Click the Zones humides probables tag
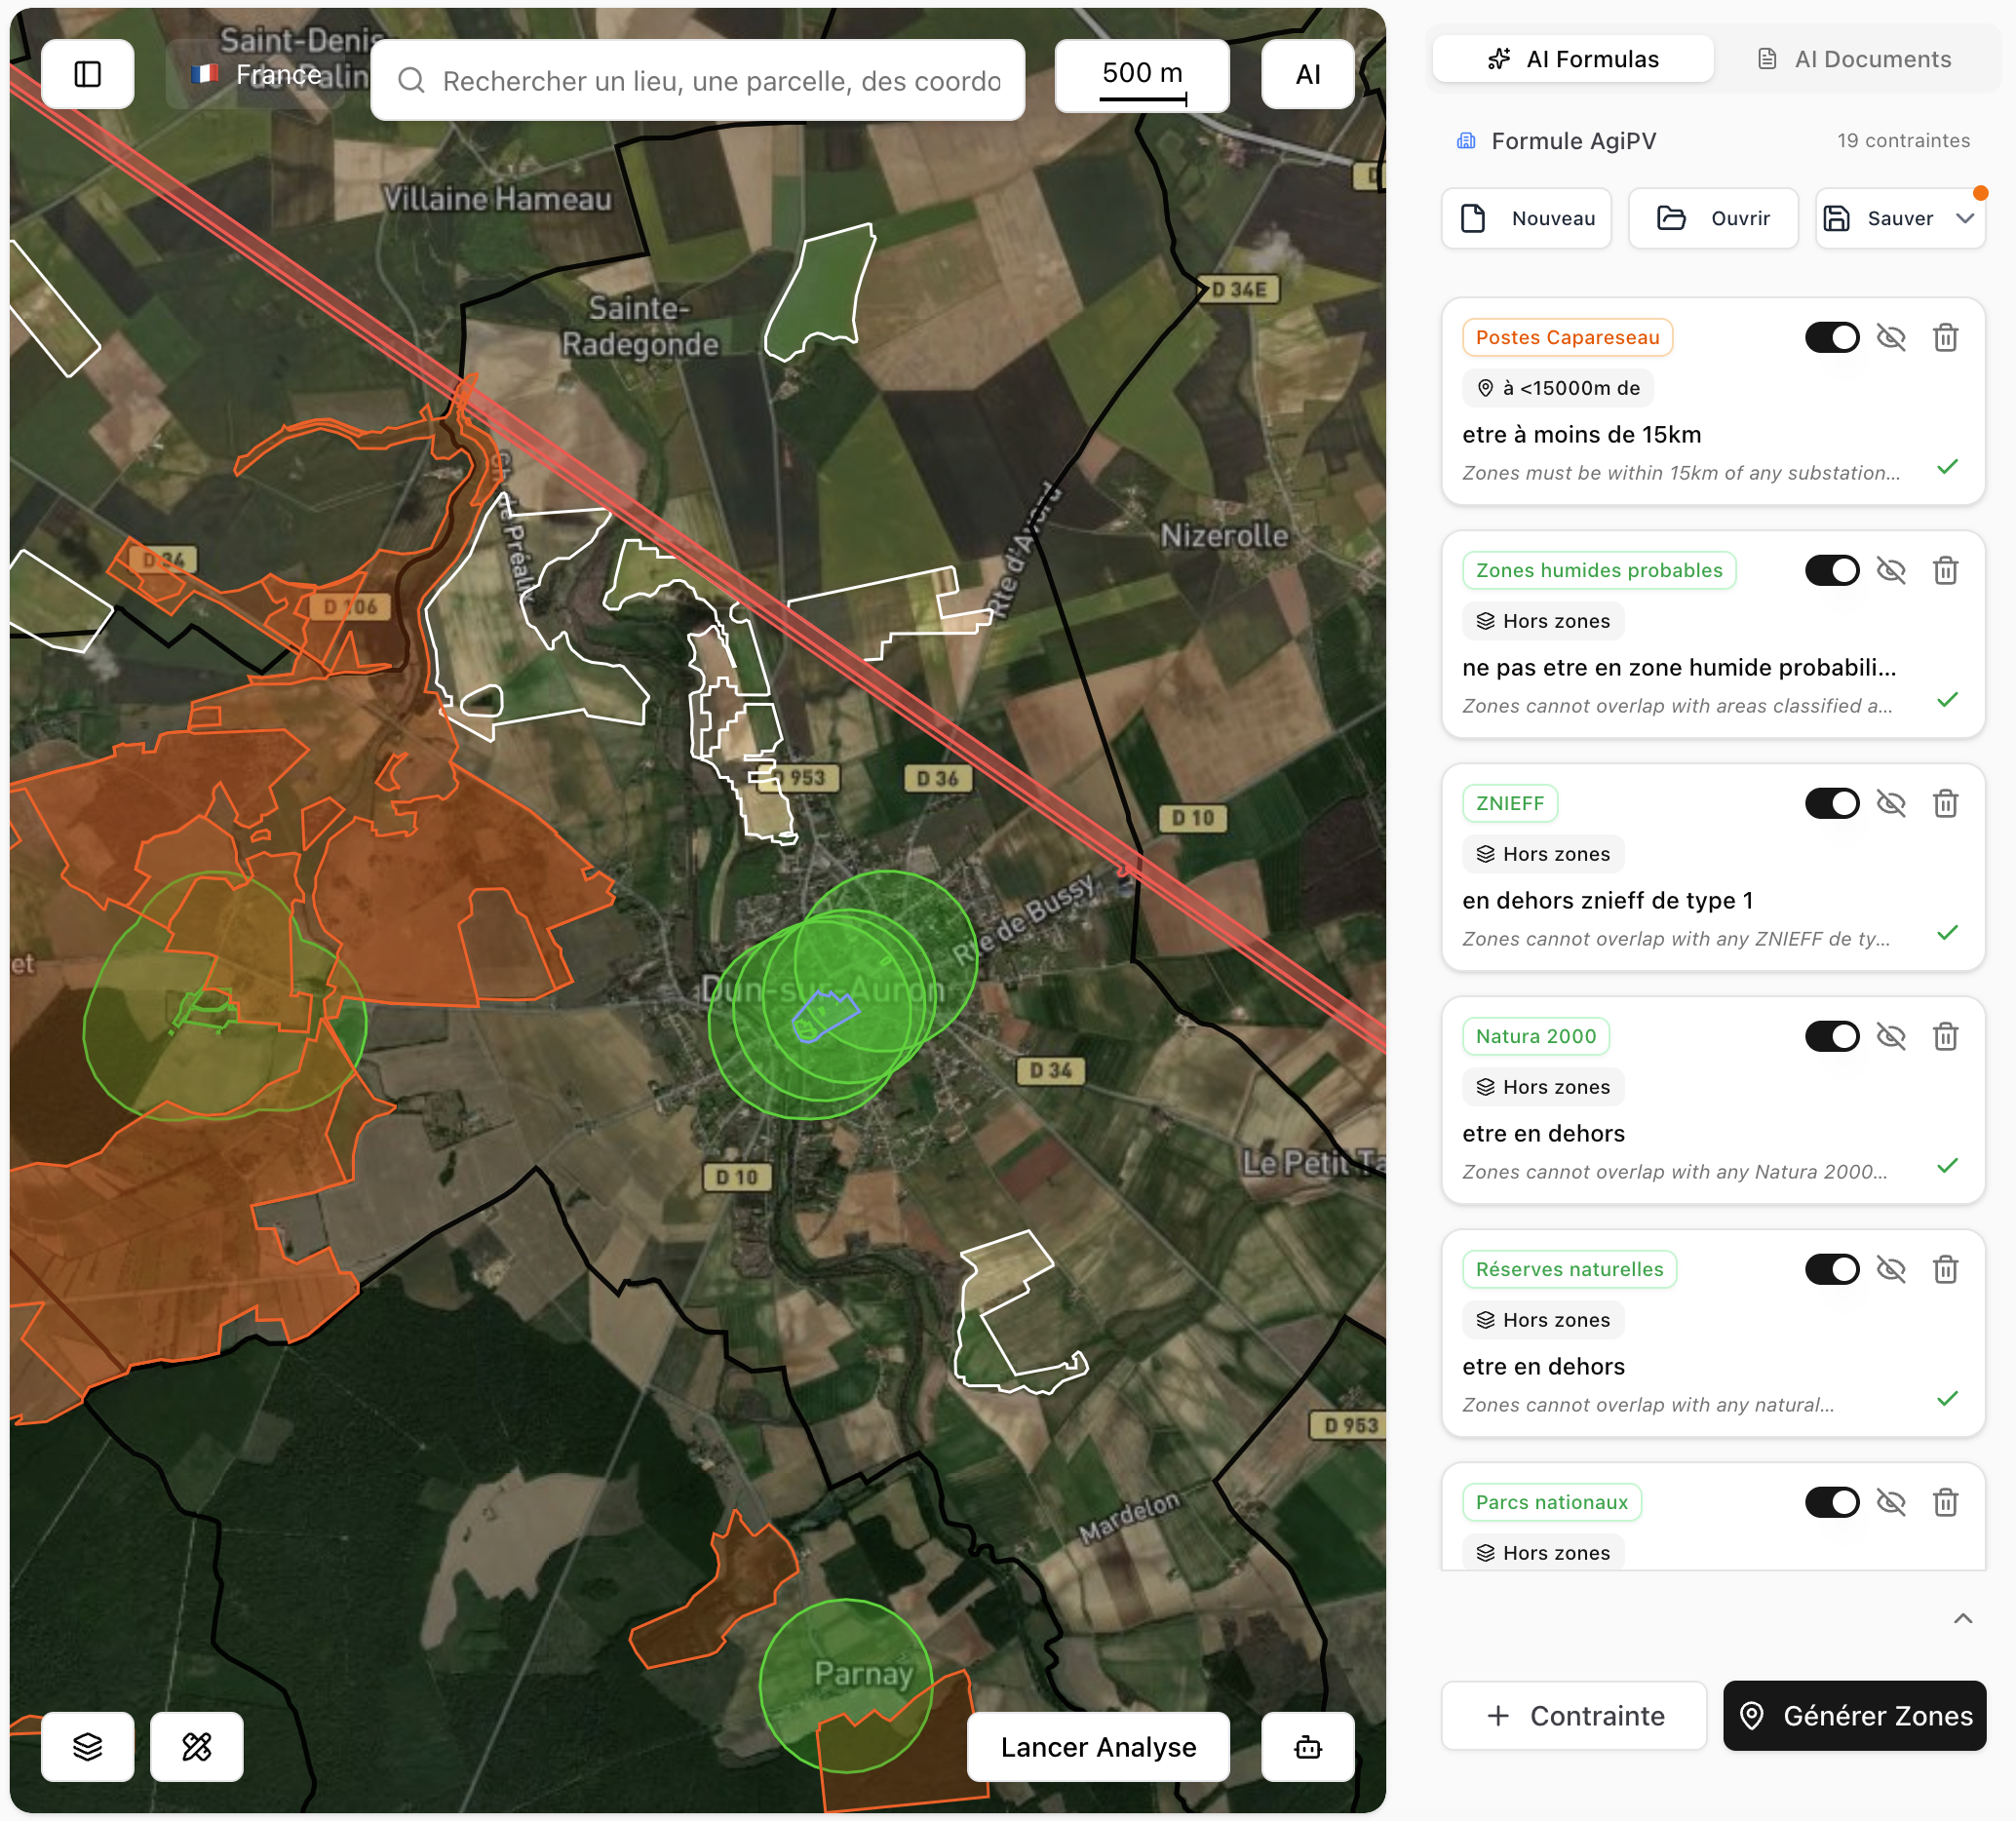The width and height of the screenshot is (2016, 1821). (1599, 571)
